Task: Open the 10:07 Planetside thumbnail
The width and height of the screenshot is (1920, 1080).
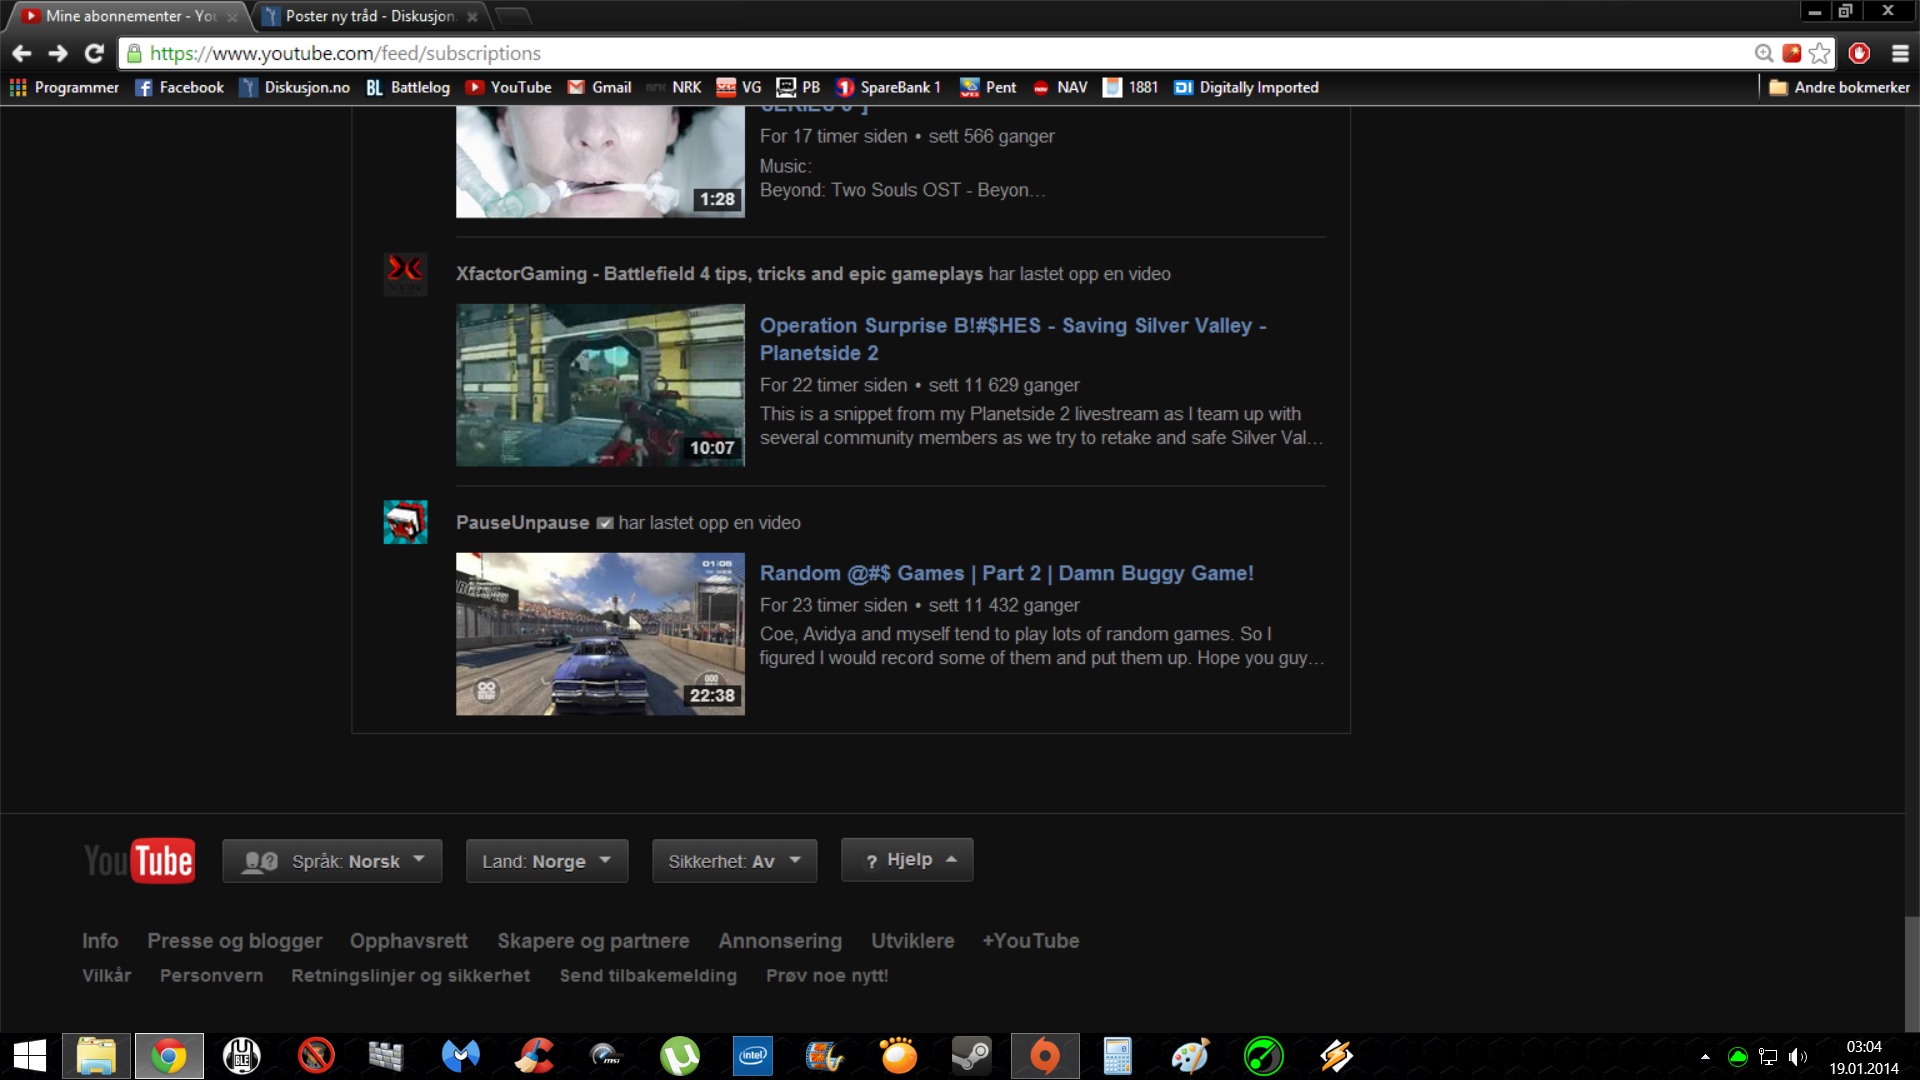Action: [600, 385]
